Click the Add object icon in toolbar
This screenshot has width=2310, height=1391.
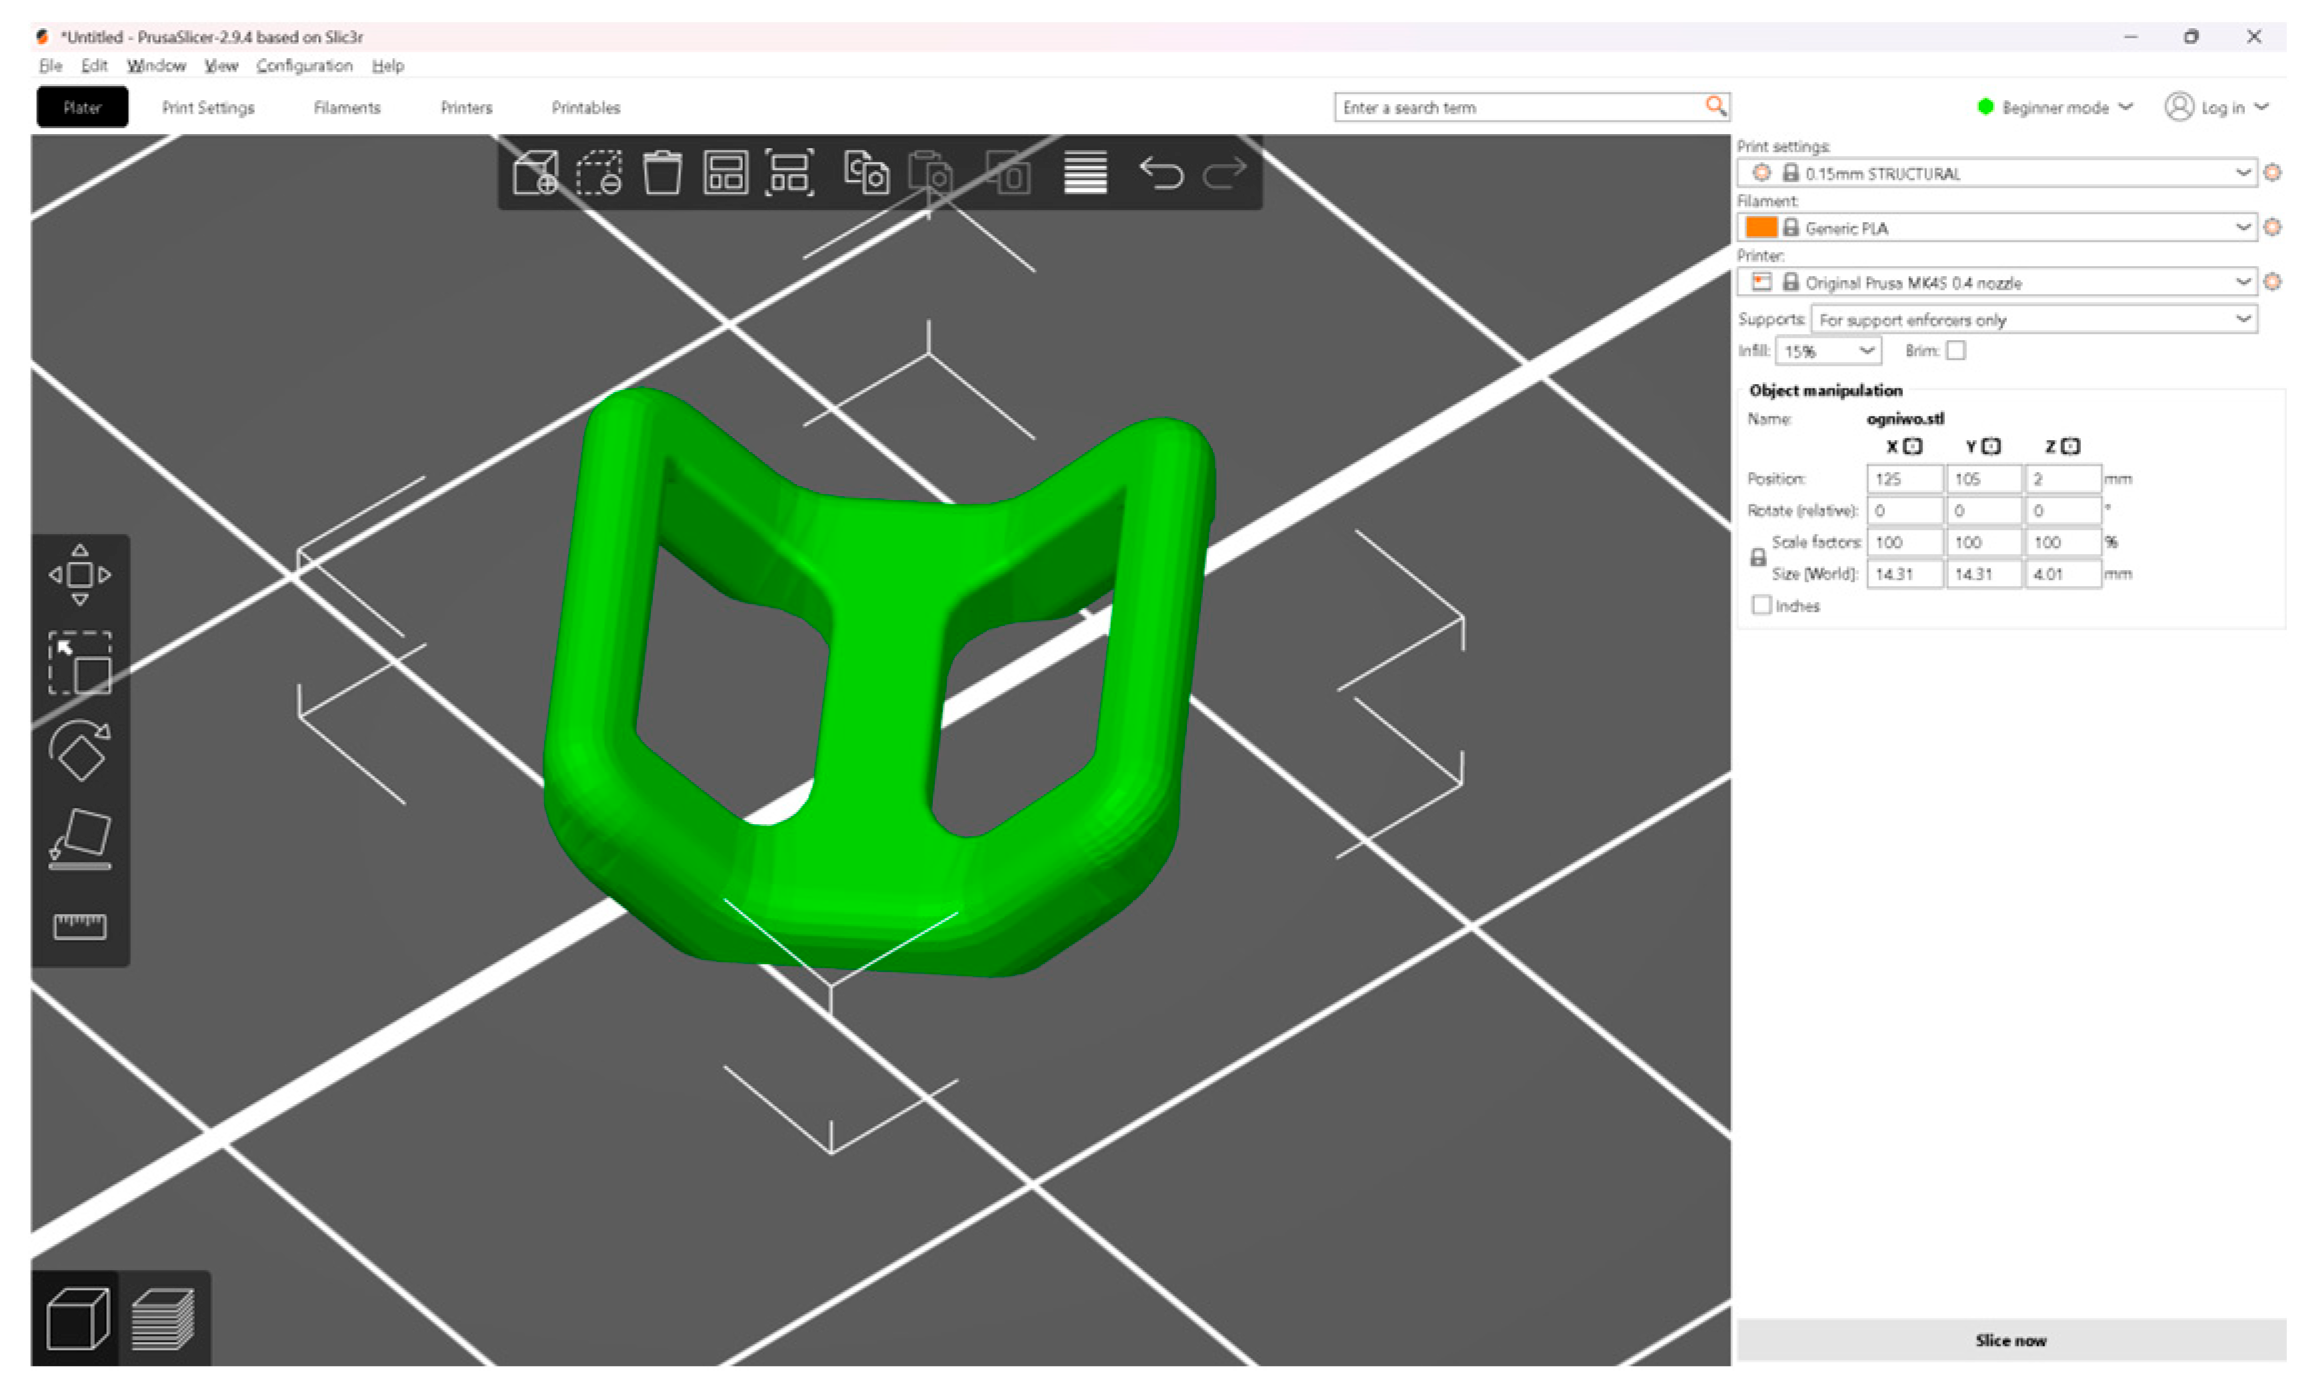(x=535, y=173)
